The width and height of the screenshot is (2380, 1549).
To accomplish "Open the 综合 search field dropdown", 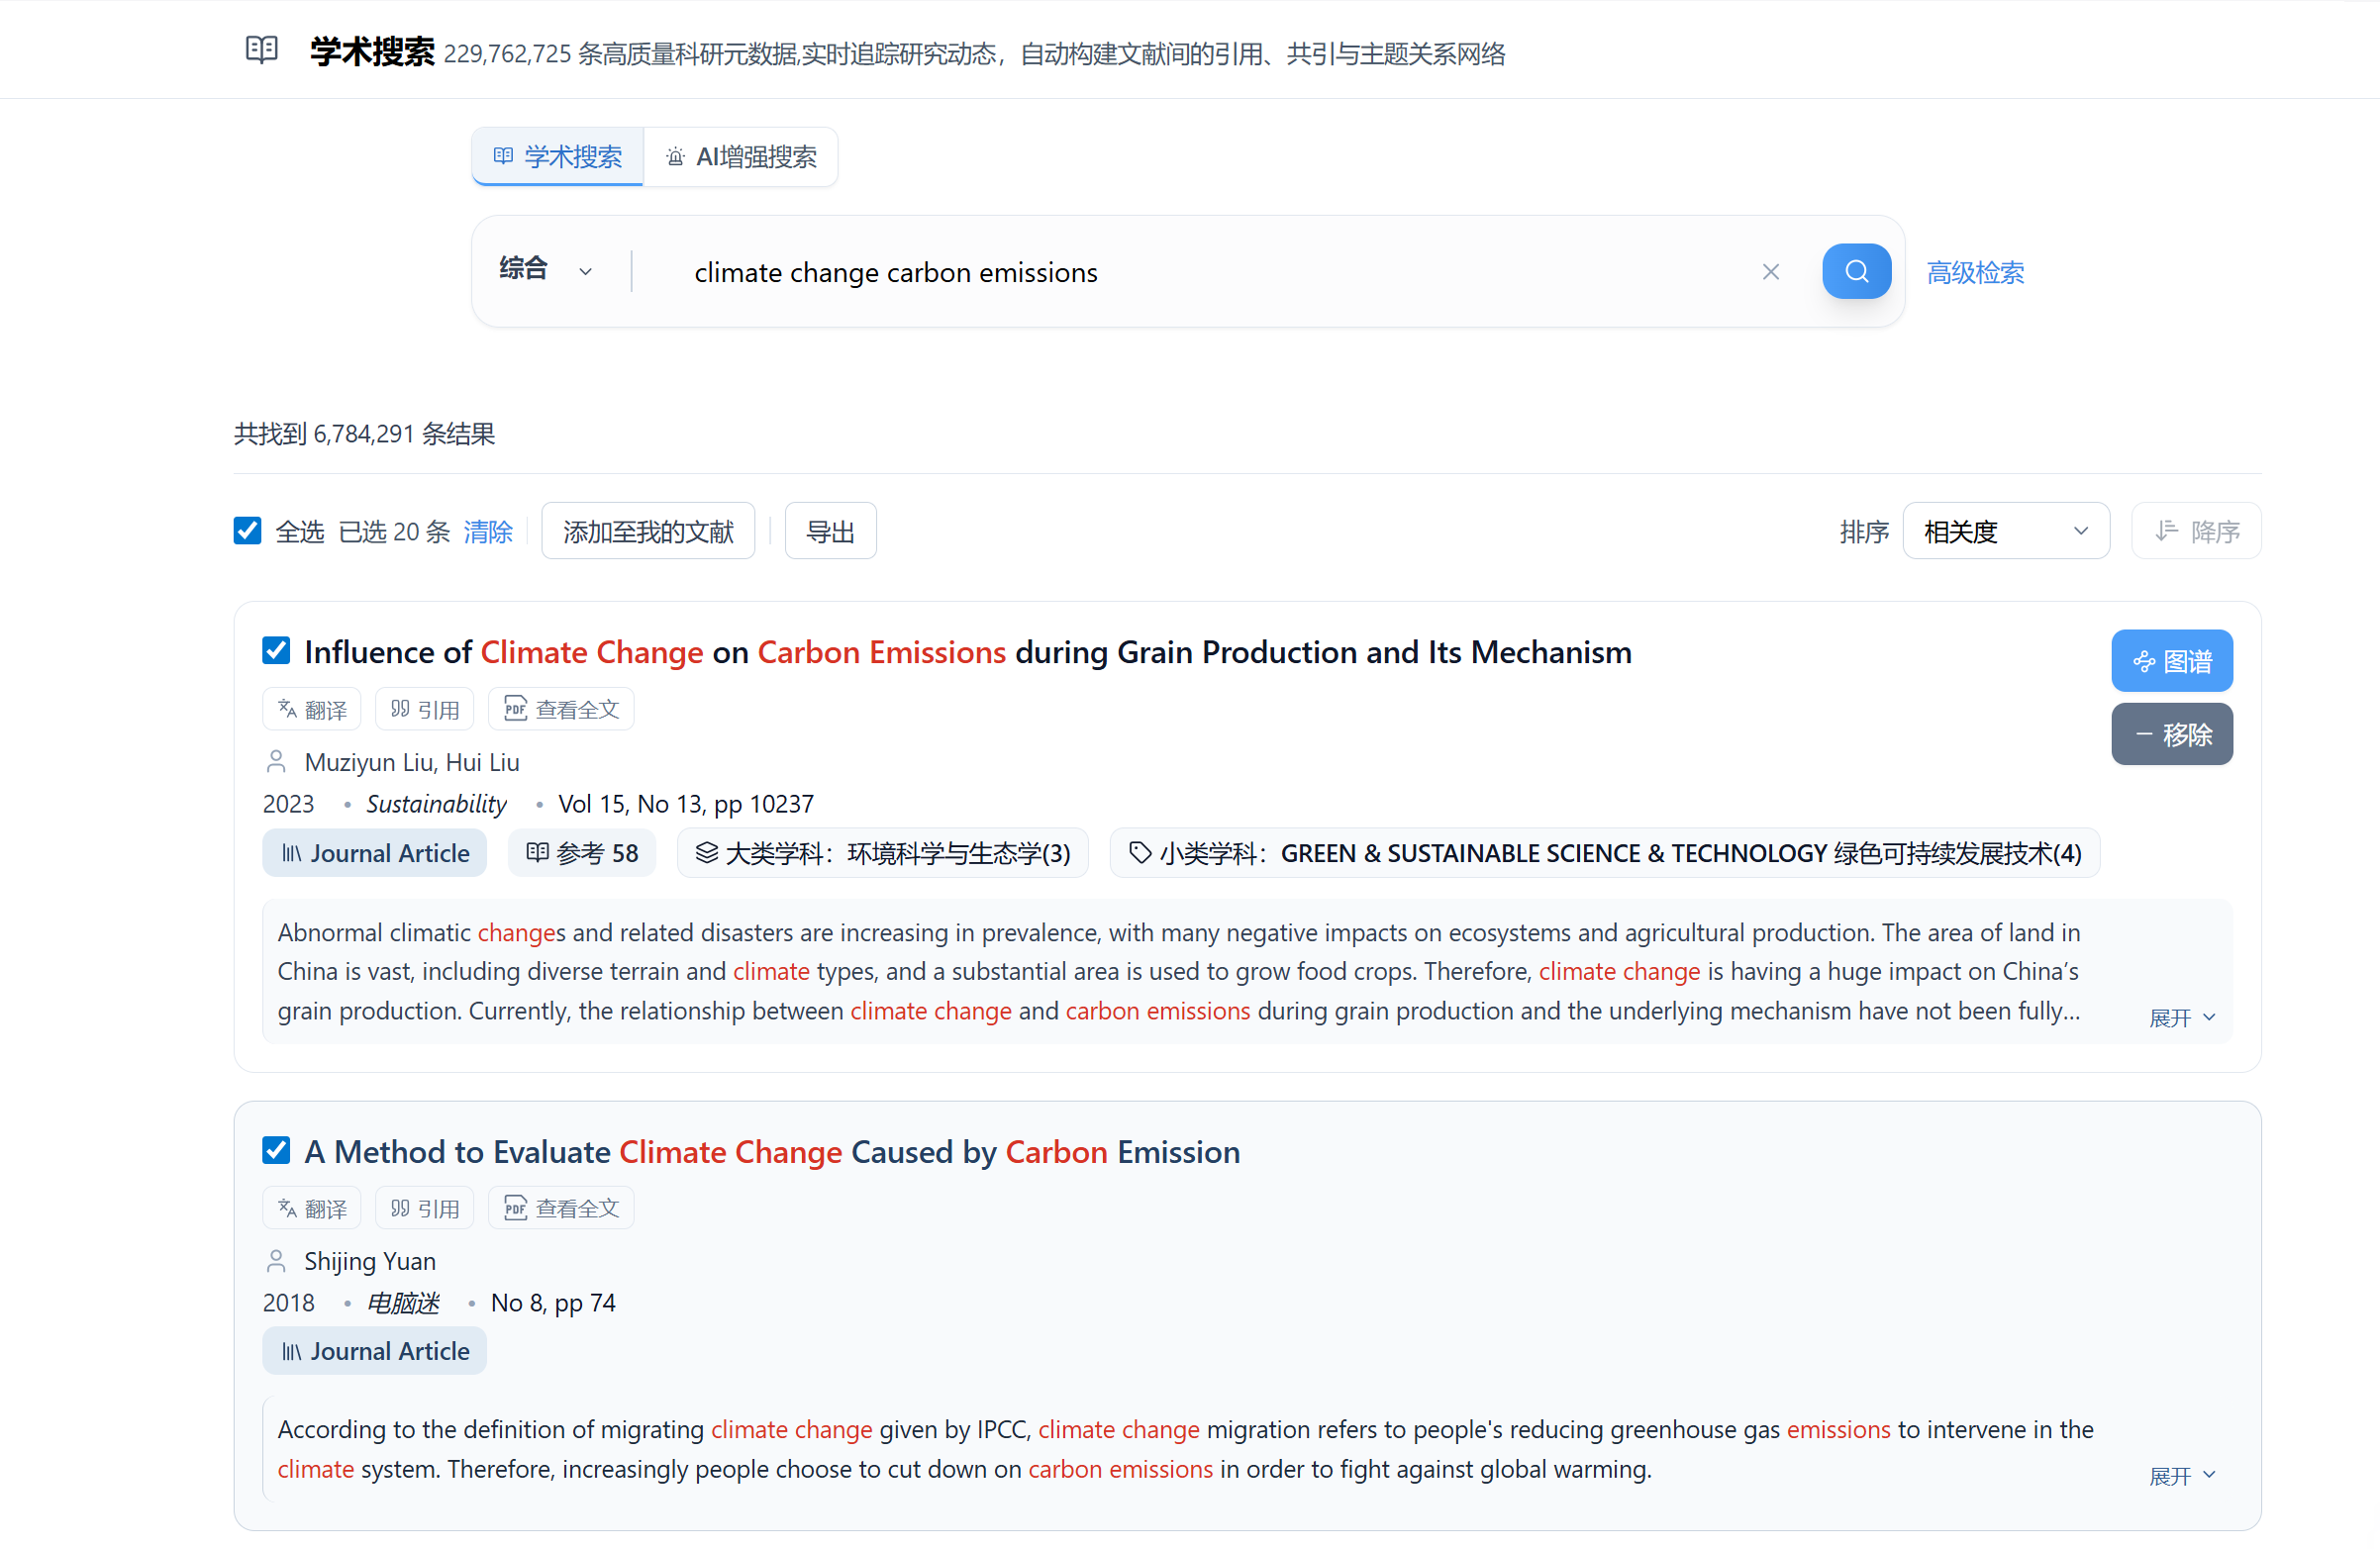I will (x=546, y=271).
